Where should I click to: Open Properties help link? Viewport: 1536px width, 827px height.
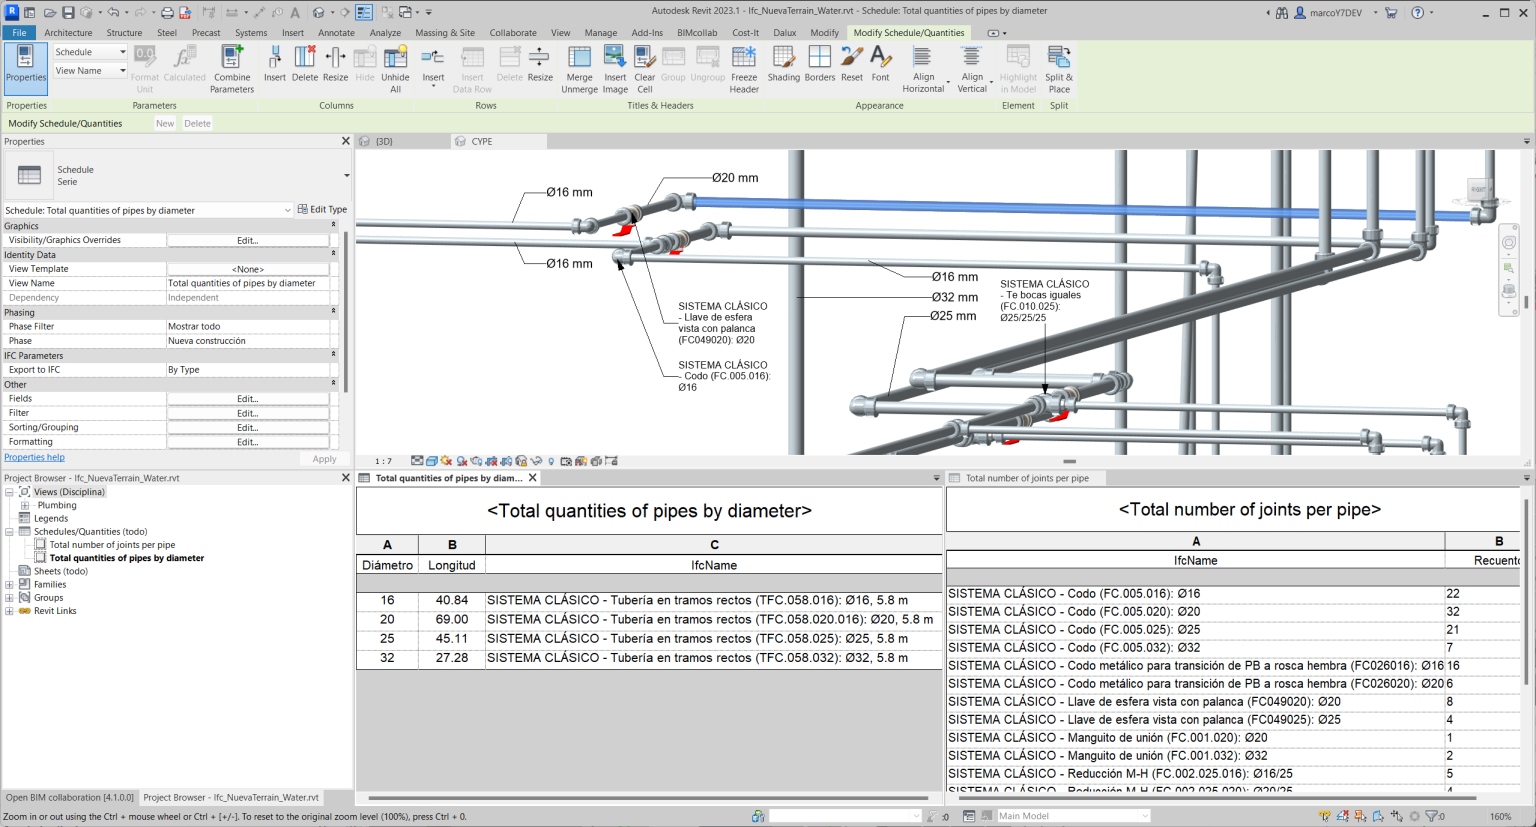(x=34, y=457)
